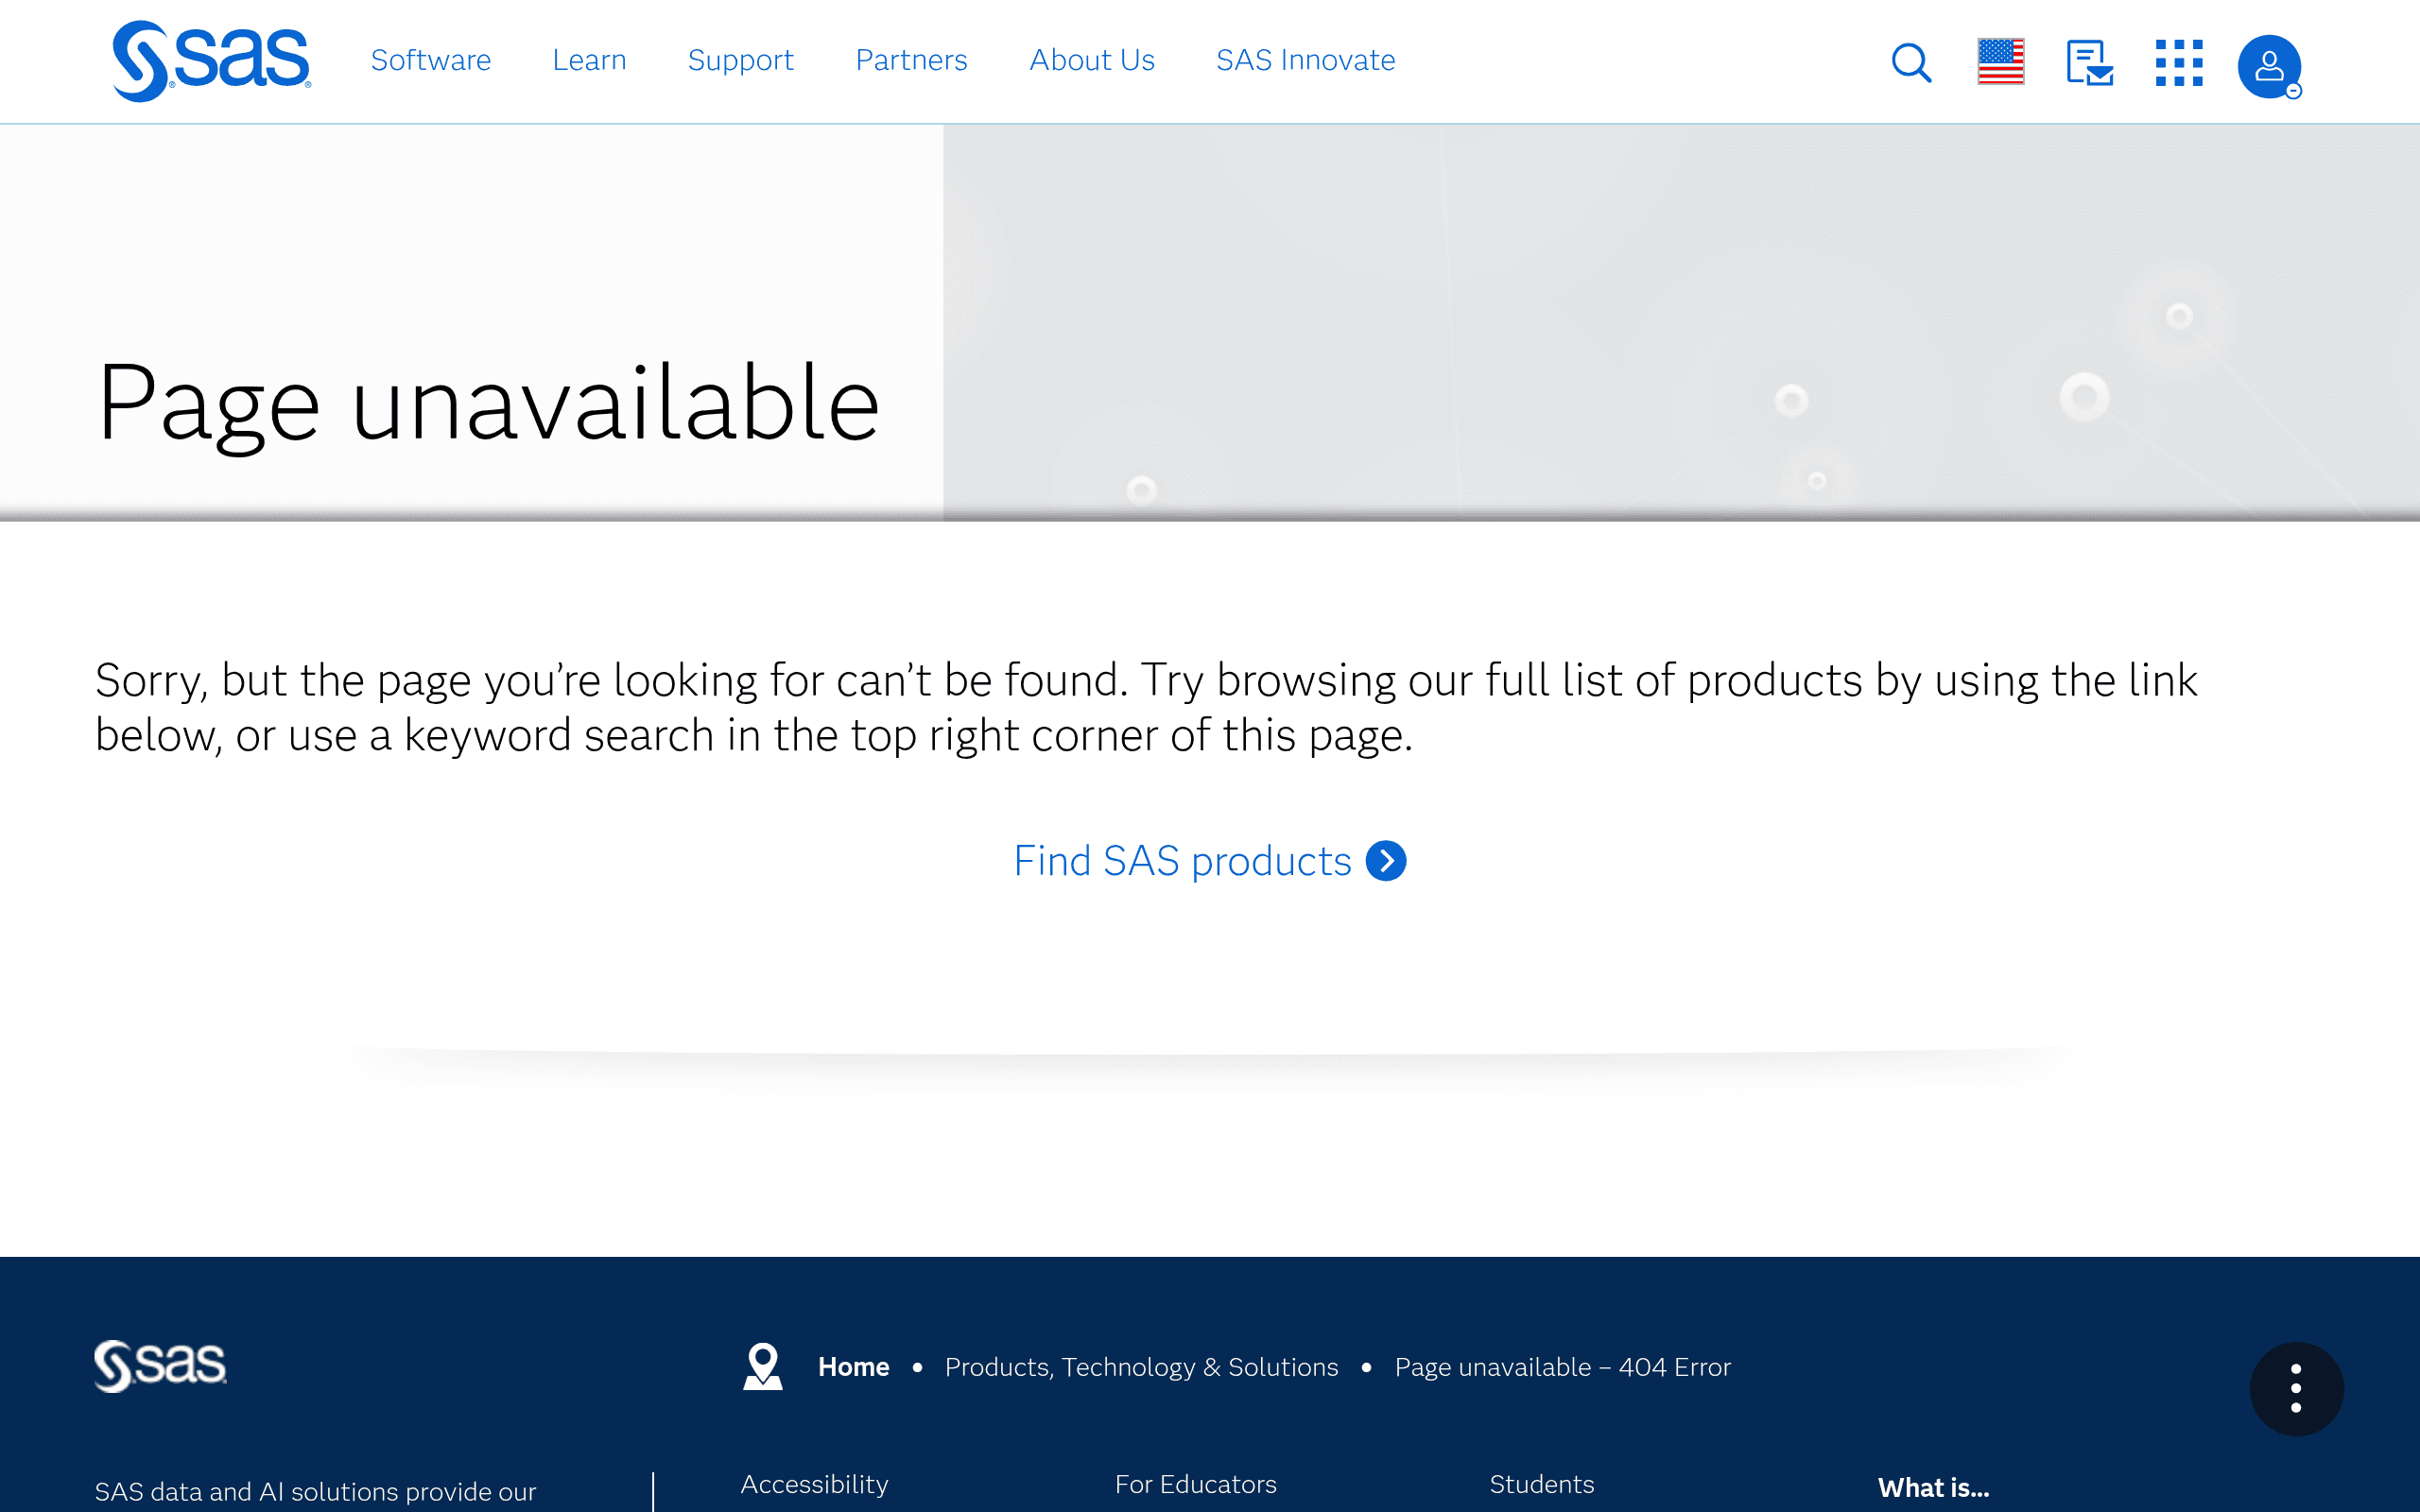Open the About Us menu
2420x1512 pixels.
tap(1092, 60)
